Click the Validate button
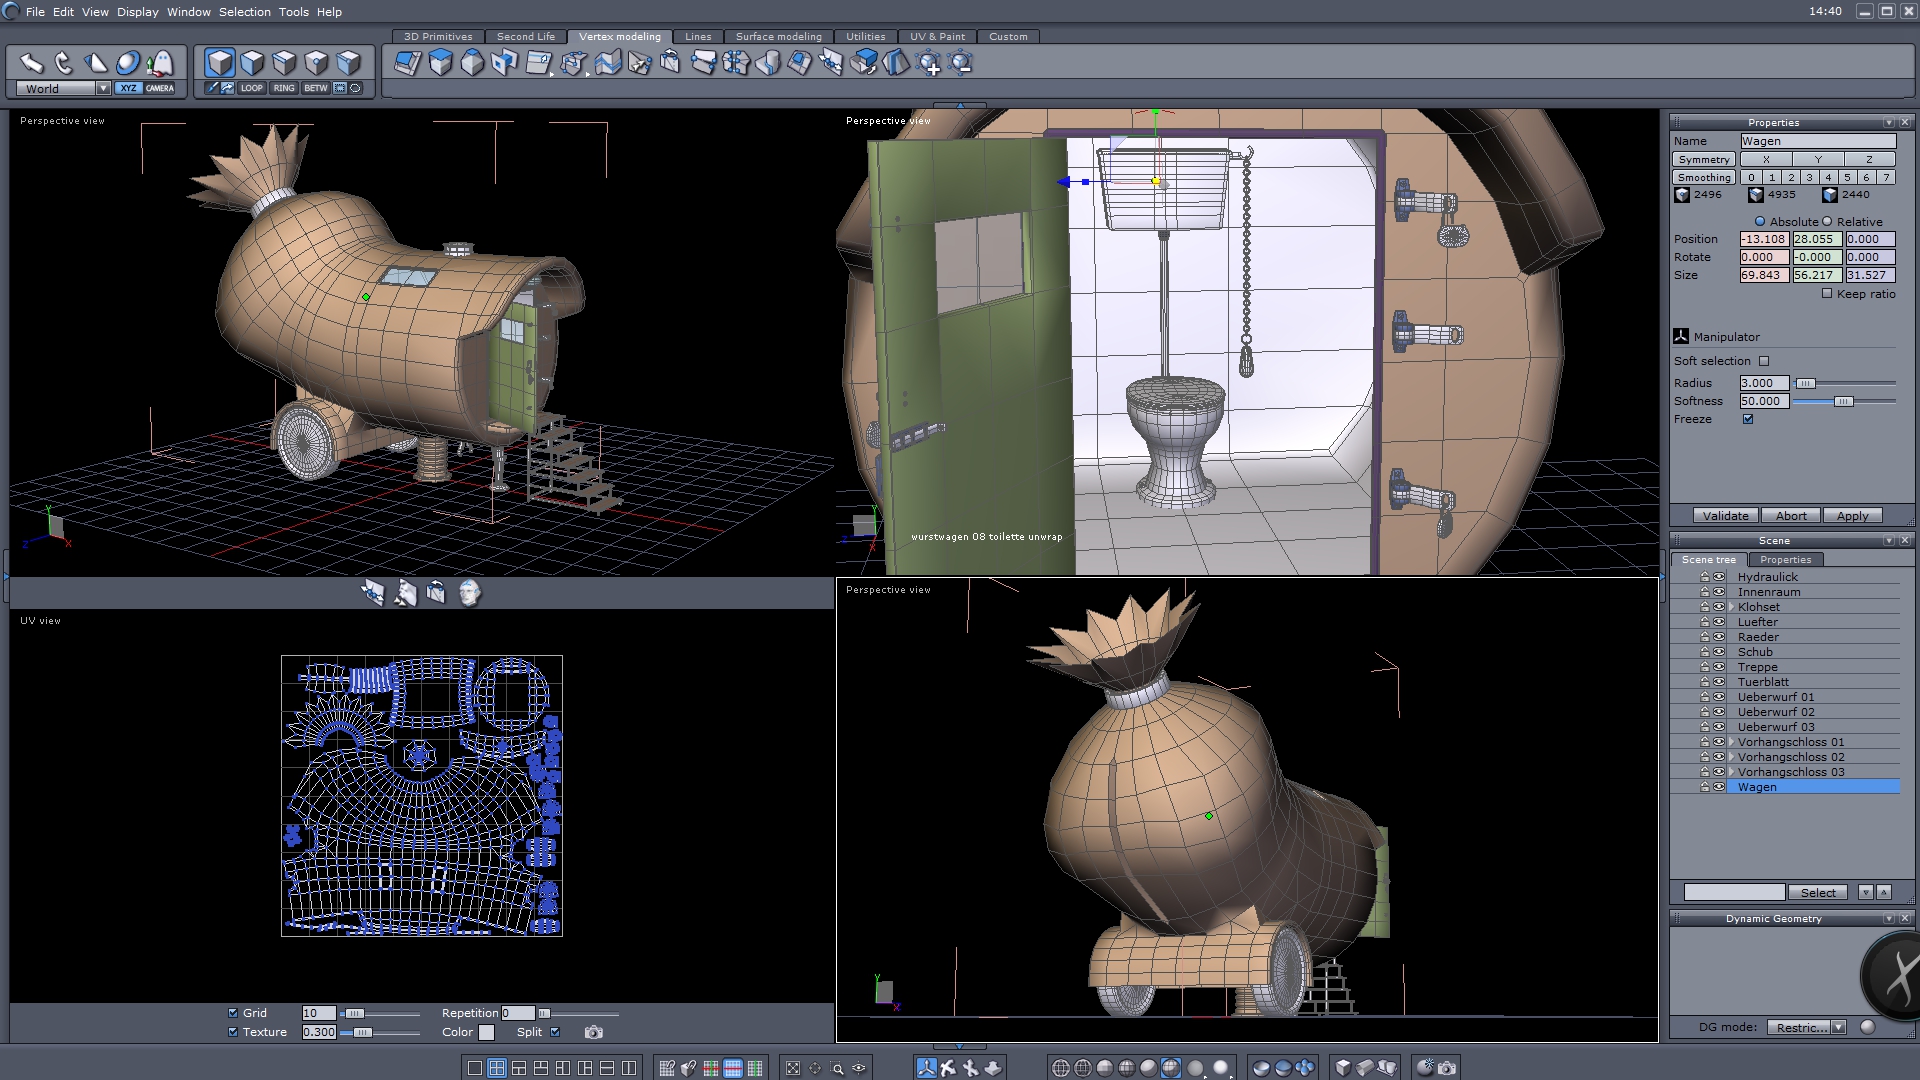Screen dimensions: 1920x1080 point(1725,516)
